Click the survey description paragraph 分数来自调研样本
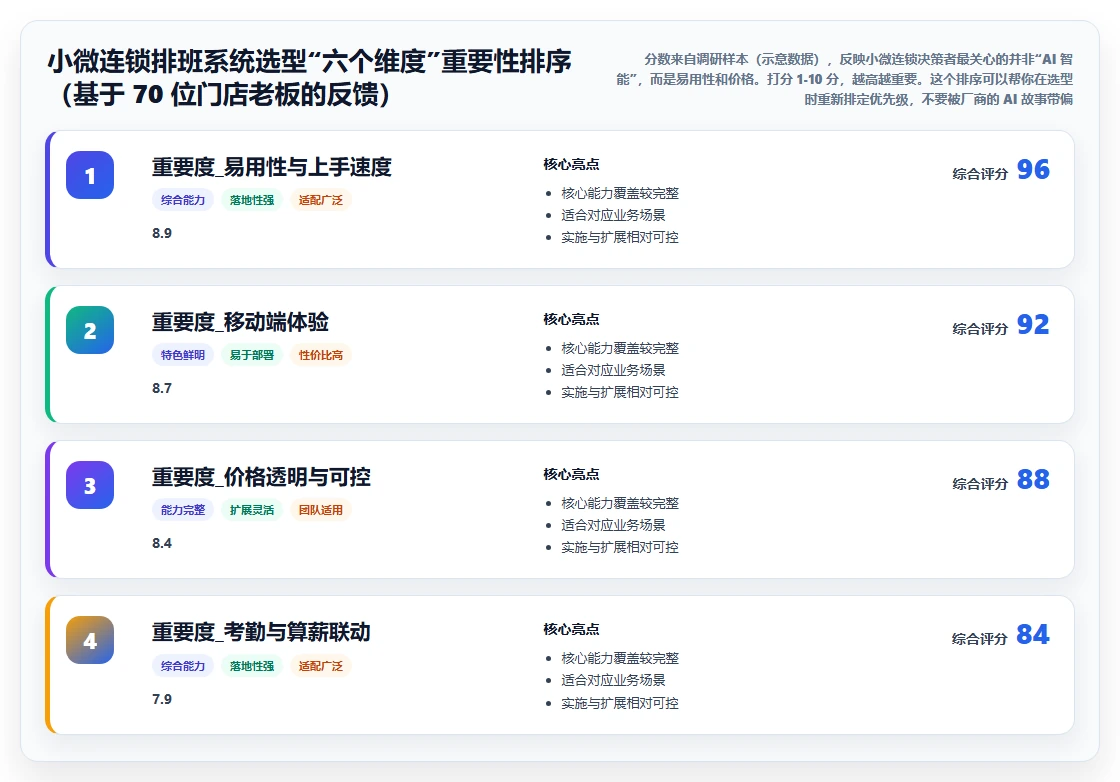 [844, 79]
